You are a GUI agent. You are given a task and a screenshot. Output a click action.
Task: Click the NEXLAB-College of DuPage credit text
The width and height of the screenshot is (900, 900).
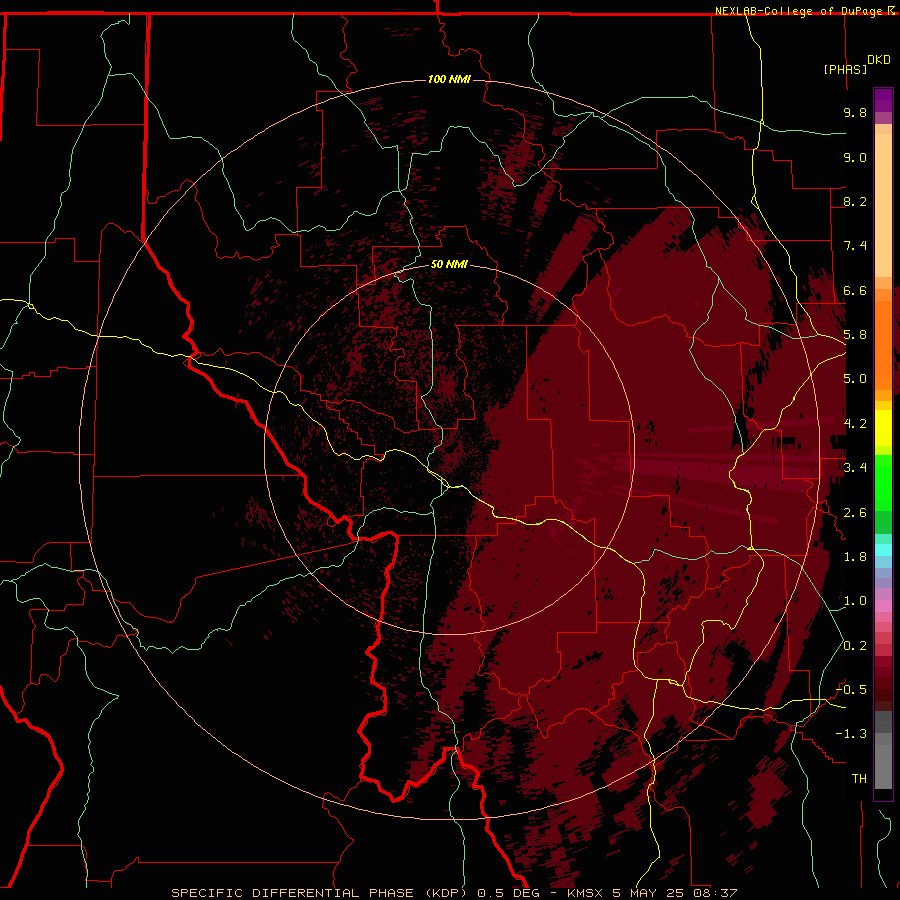(x=798, y=11)
